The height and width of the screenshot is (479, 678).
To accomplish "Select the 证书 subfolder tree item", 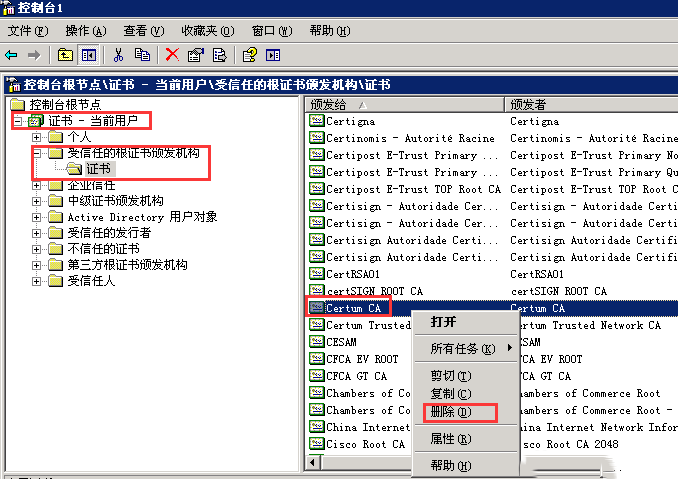I will (99, 169).
